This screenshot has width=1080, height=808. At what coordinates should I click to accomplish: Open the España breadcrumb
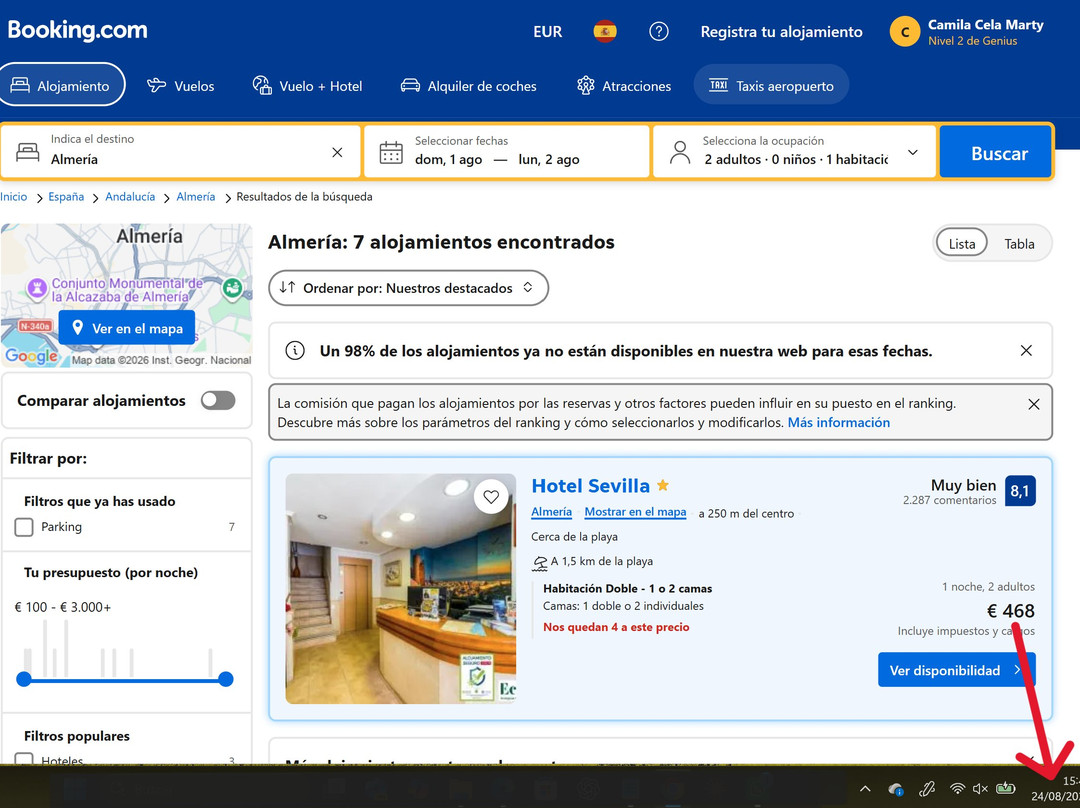click(66, 197)
